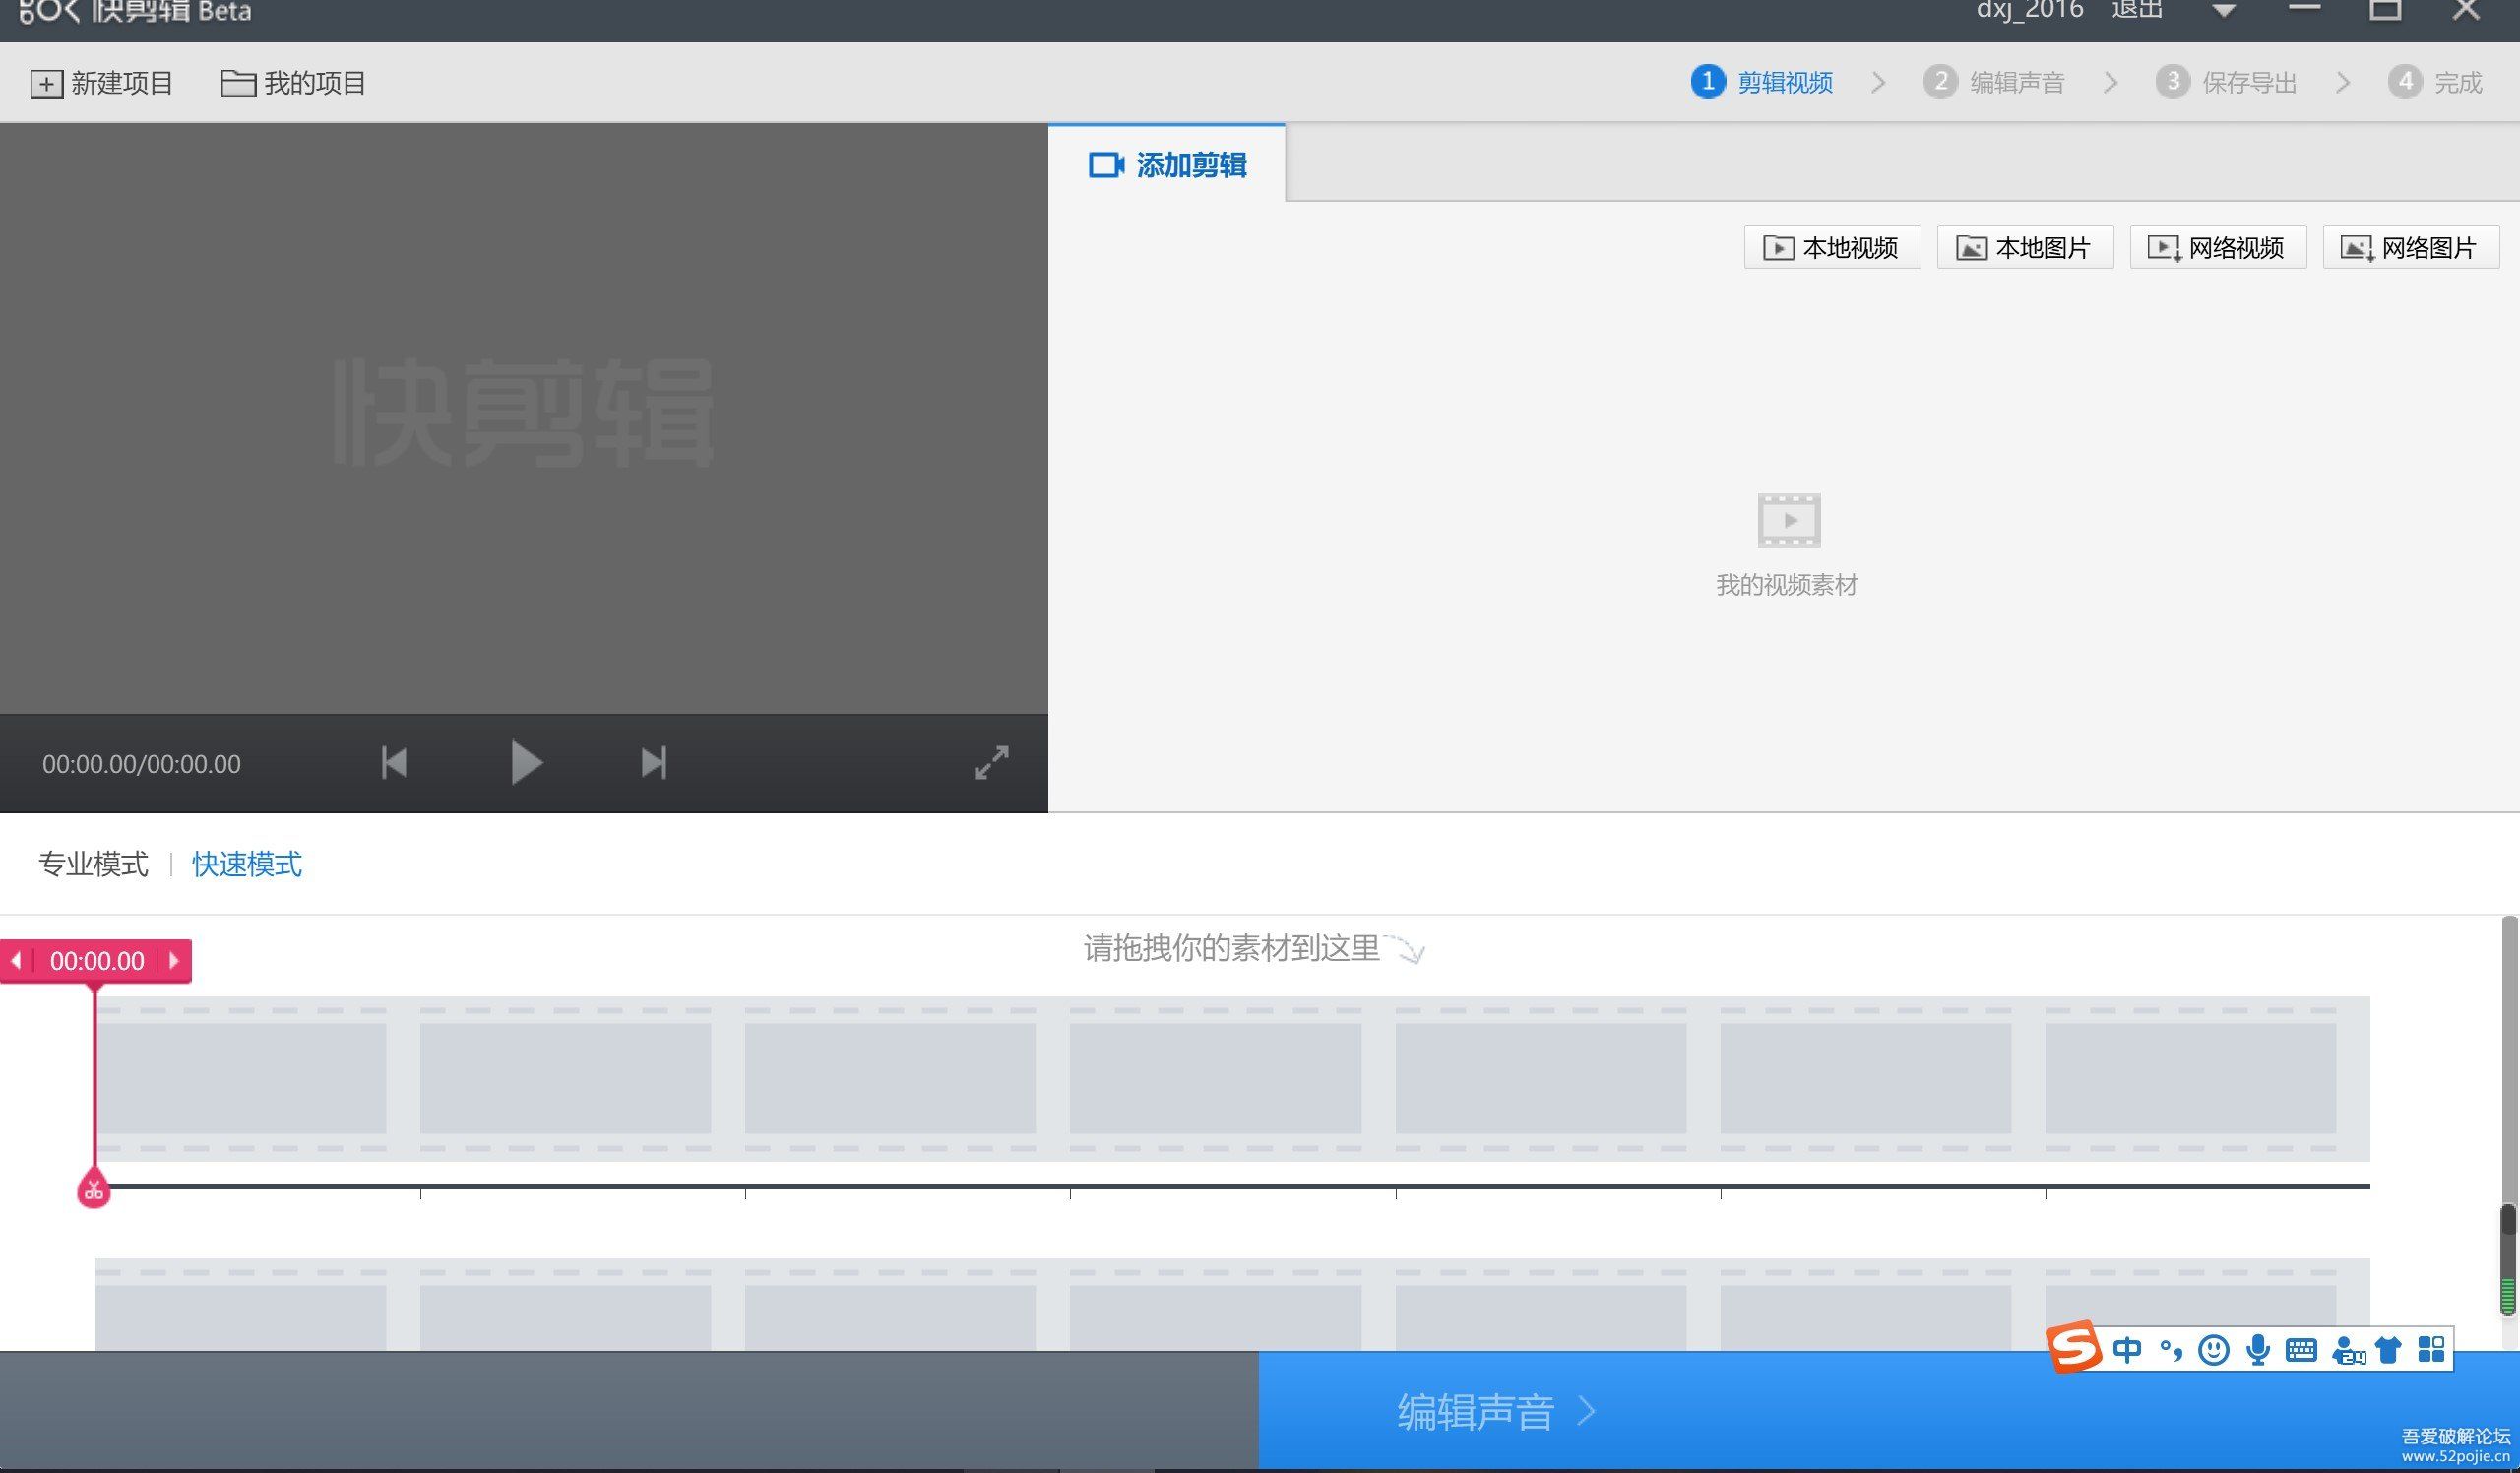The width and height of the screenshot is (2520, 1473).
Task: Click the first empty timeline frame slot
Action: [x=240, y=1078]
